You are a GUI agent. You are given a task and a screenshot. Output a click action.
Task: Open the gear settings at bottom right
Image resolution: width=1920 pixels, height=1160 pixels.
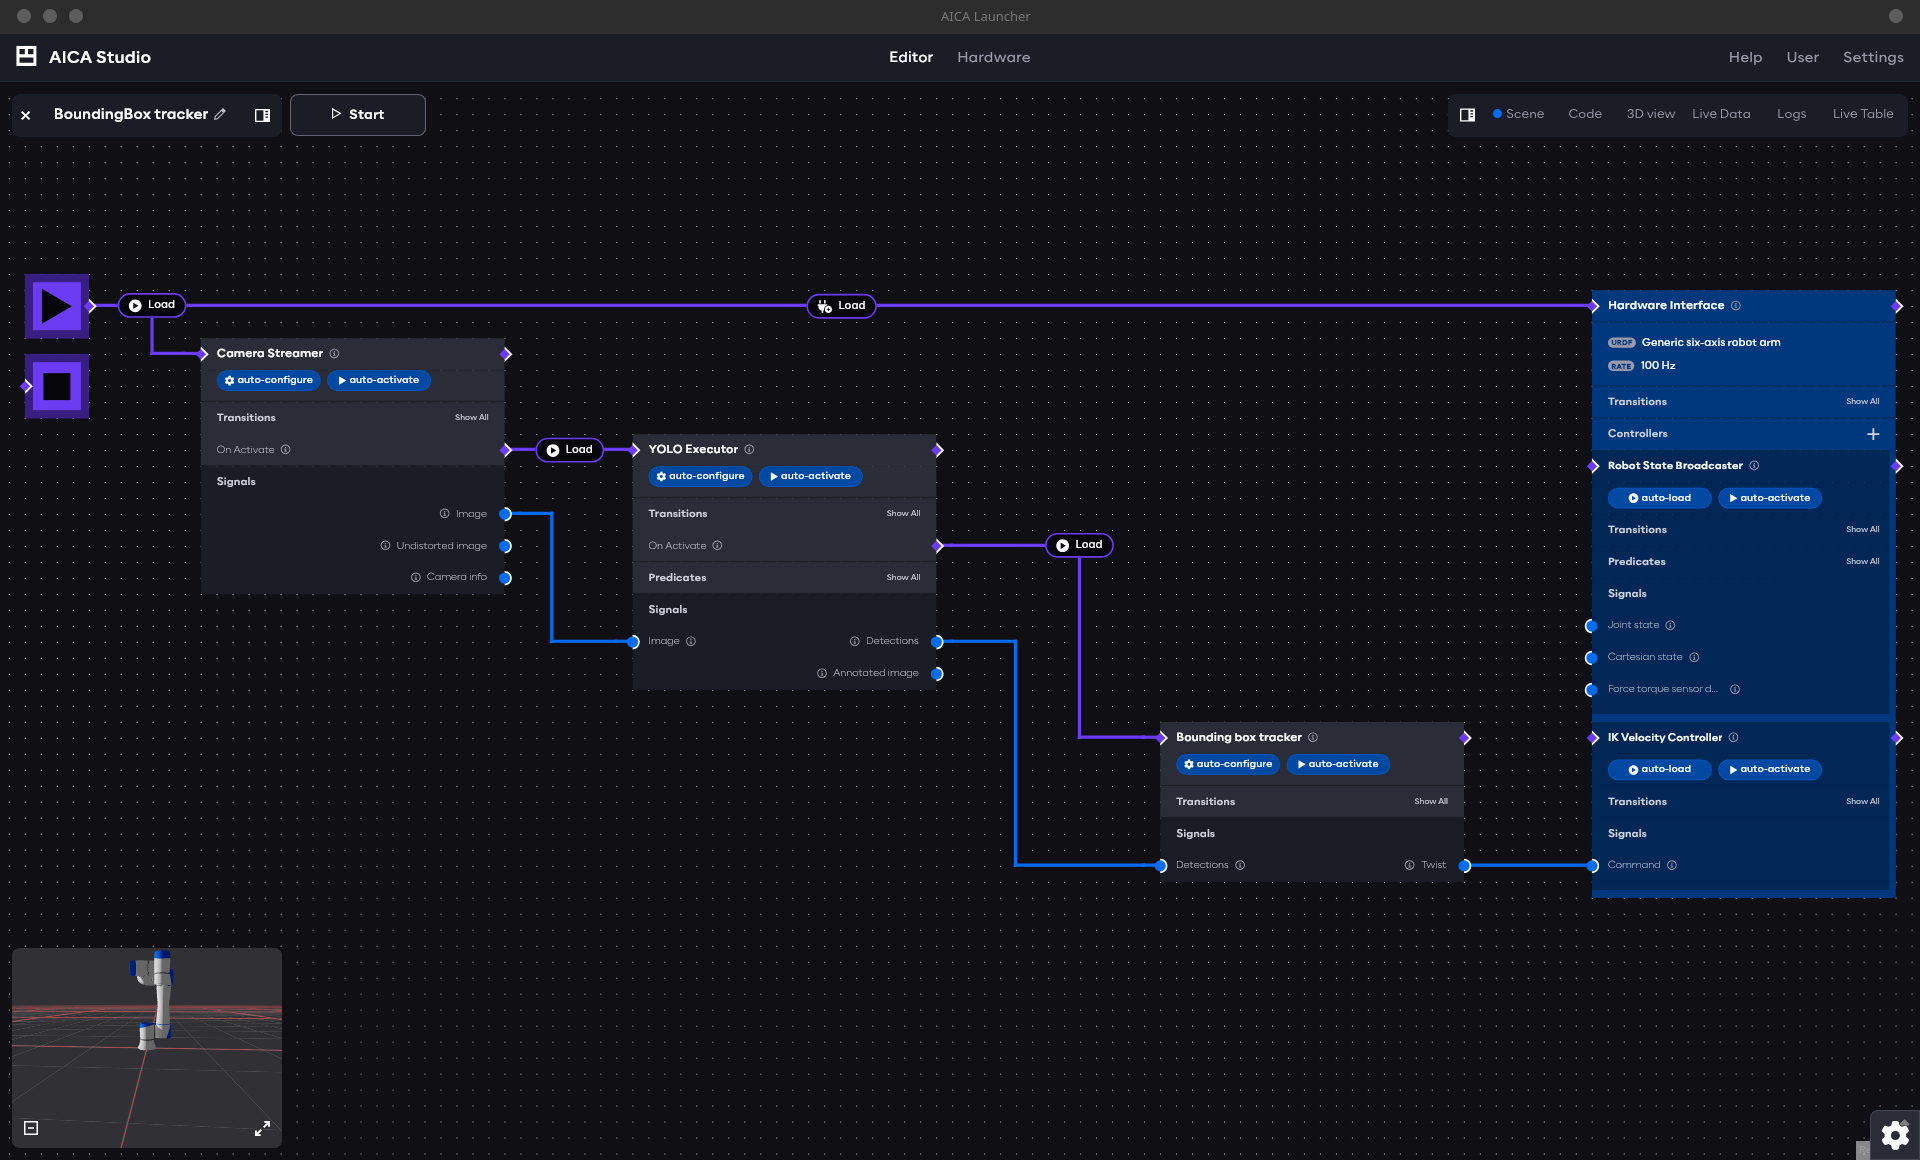pos(1894,1135)
